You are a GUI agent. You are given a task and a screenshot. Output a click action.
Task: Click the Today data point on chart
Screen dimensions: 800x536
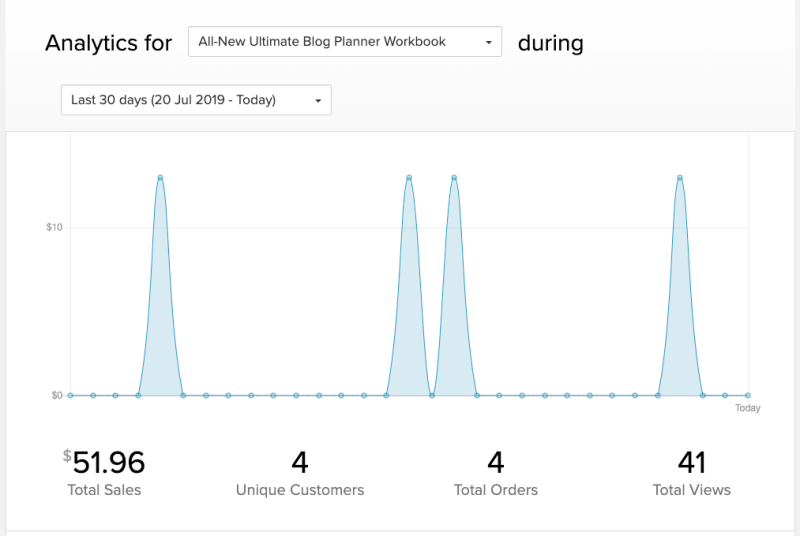coord(747,395)
